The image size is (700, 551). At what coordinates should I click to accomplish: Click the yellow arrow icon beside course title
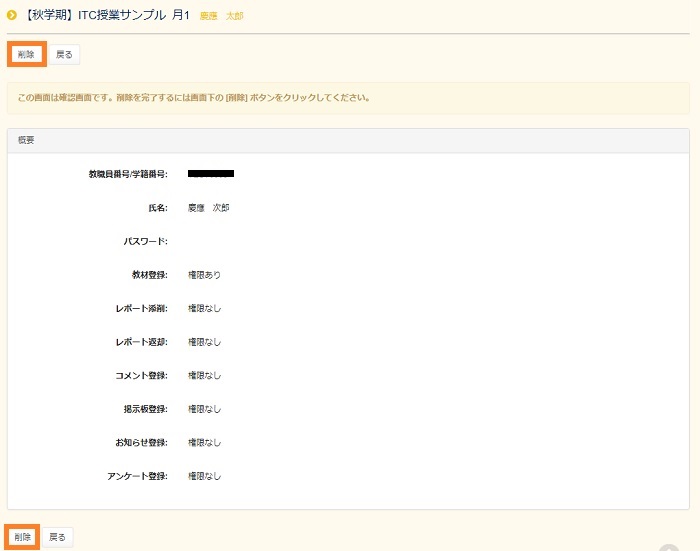coord(12,15)
